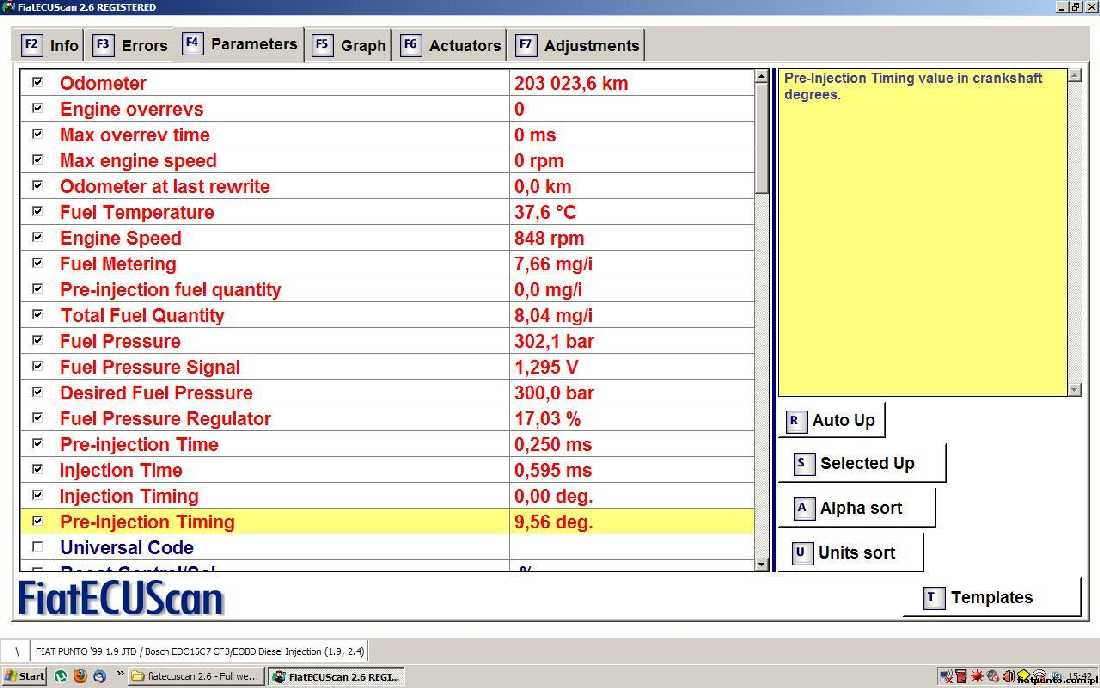Image resolution: width=1100 pixels, height=688 pixels.
Task: Click the Units sort button
Action: 850,553
